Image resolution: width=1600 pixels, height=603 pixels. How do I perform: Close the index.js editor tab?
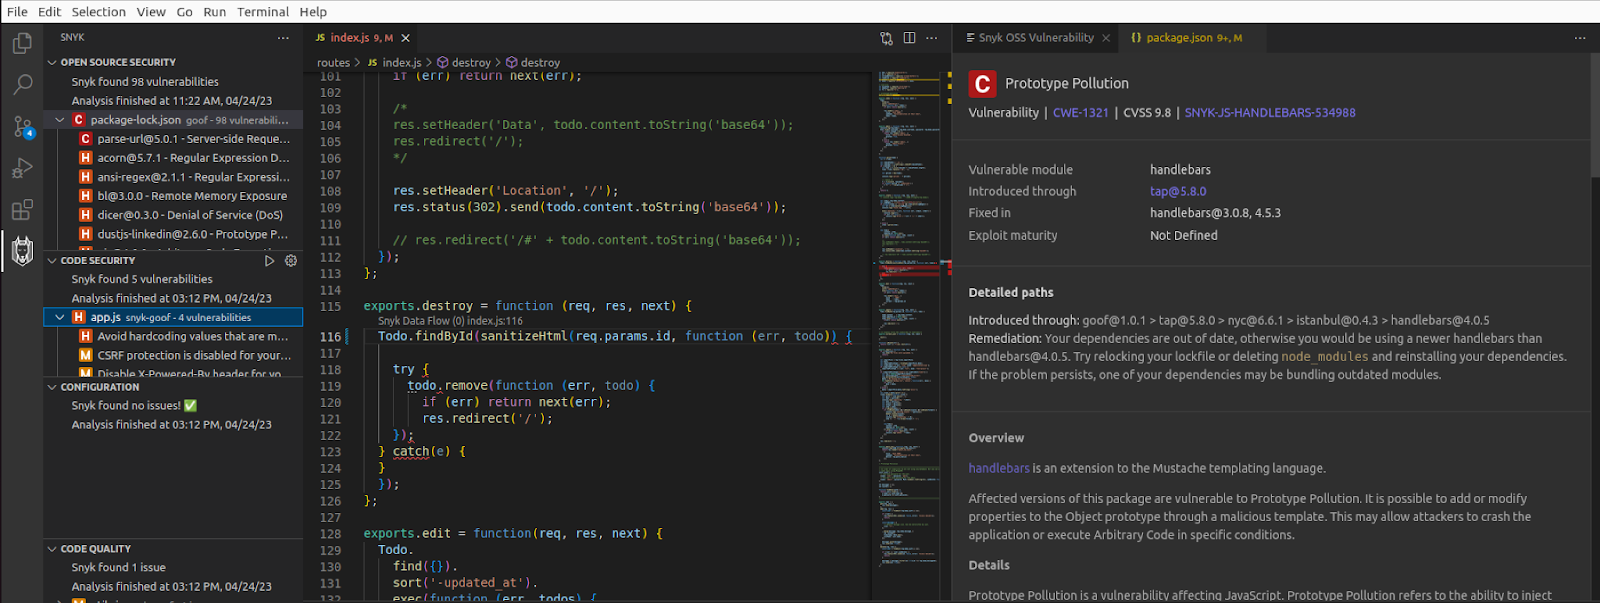pos(406,38)
